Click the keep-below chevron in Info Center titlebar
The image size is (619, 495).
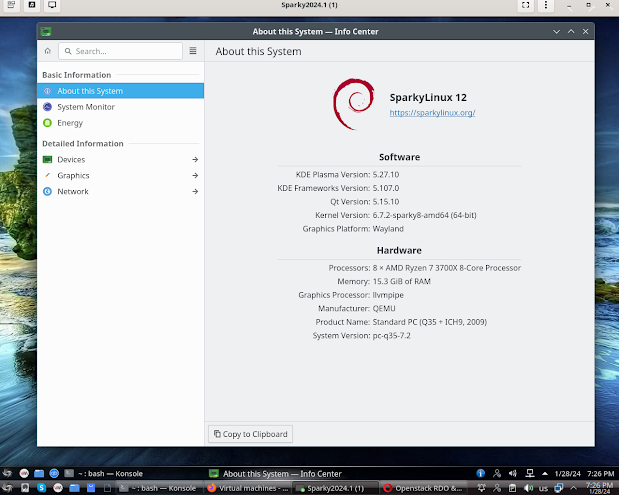click(557, 32)
